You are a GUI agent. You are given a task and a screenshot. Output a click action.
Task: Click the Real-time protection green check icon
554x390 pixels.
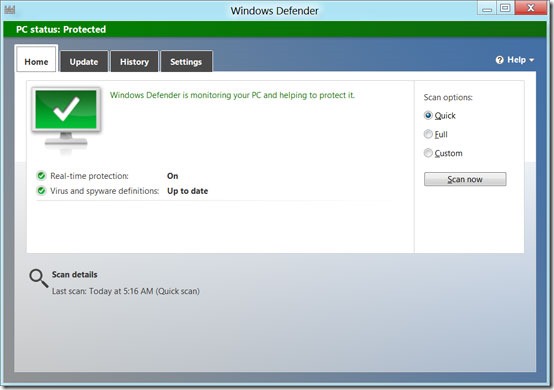(x=41, y=176)
